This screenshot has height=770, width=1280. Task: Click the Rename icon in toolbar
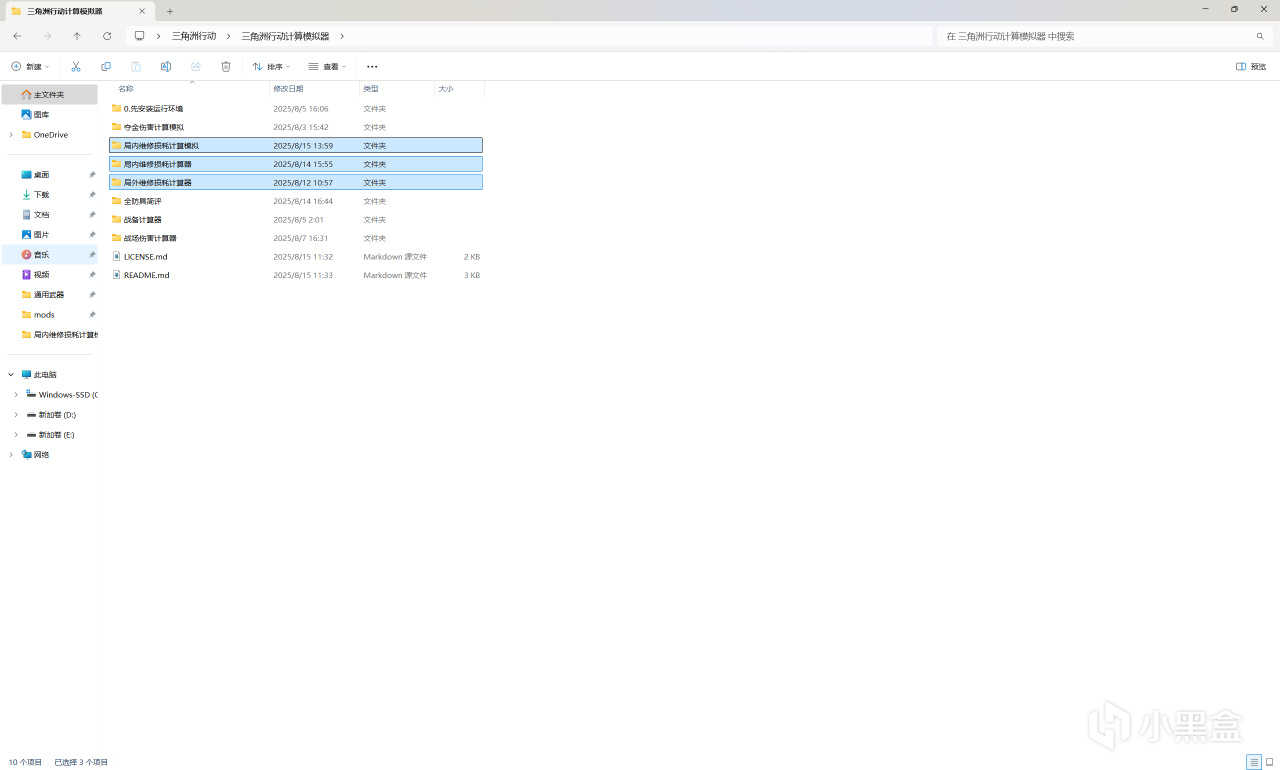[x=166, y=67]
